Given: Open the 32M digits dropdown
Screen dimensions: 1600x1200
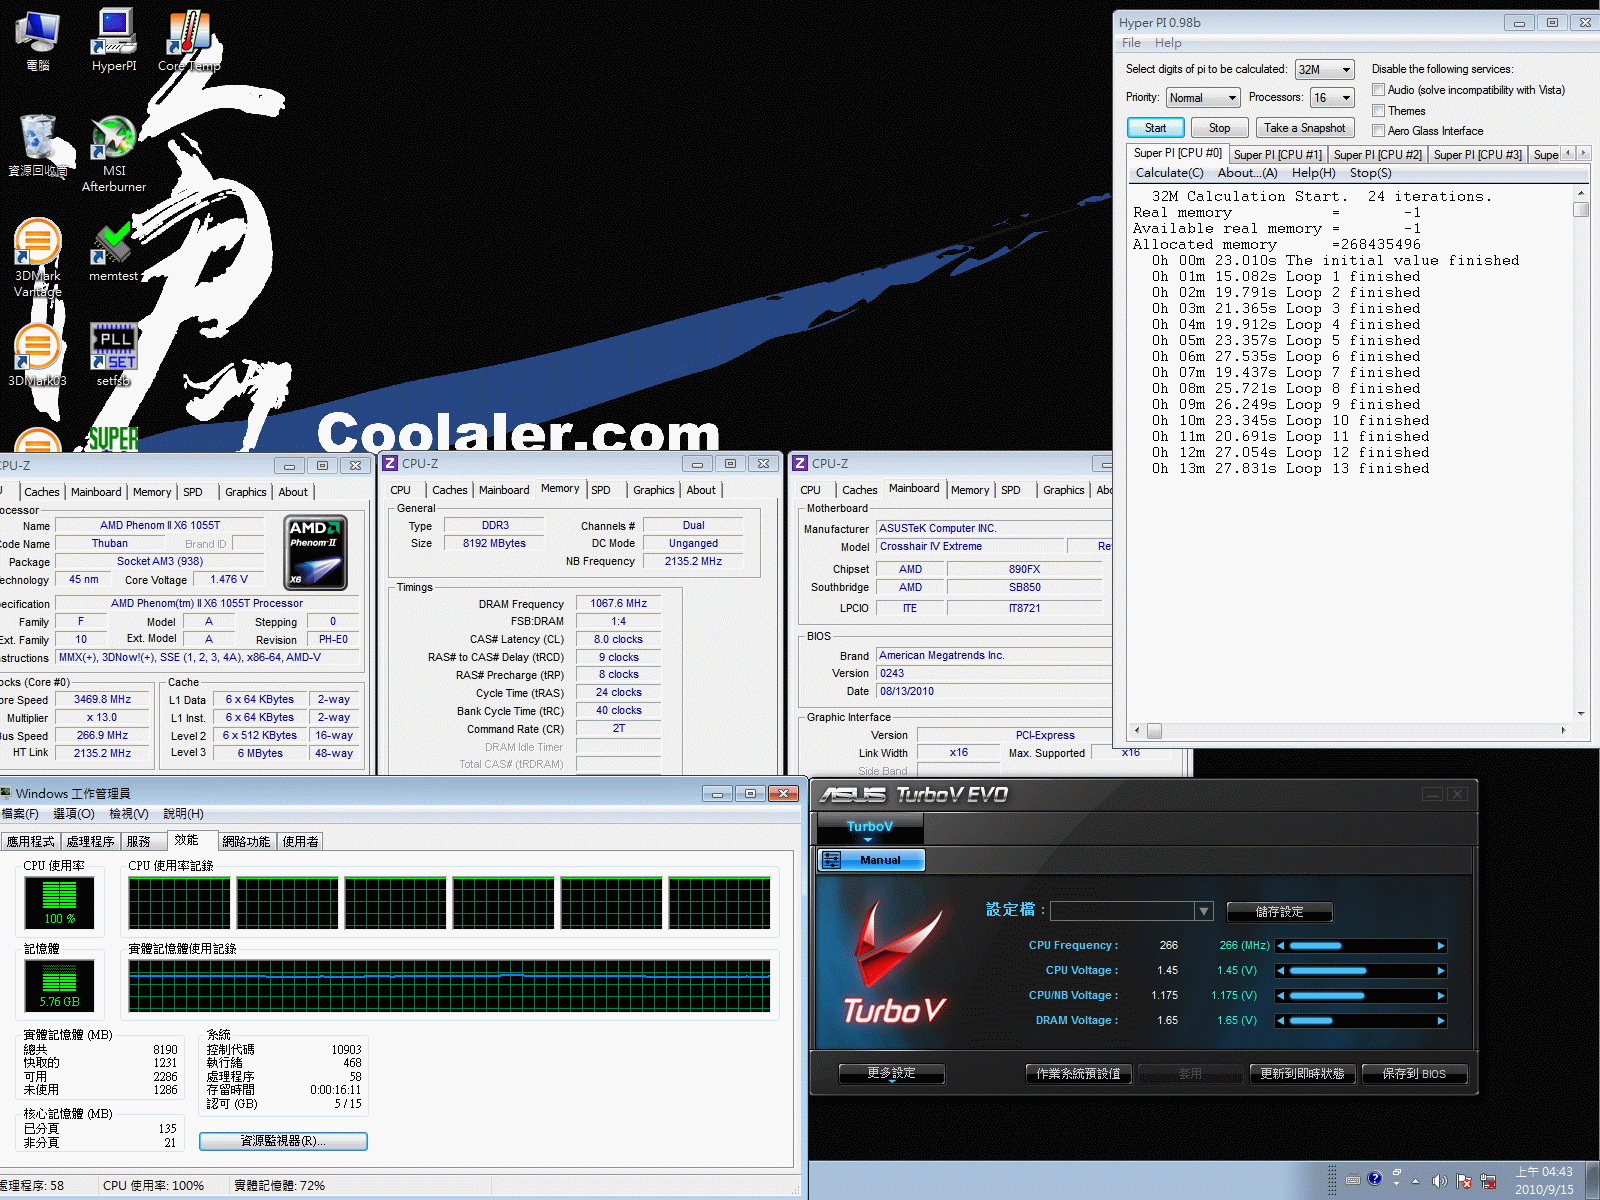Looking at the screenshot, I should [1324, 69].
